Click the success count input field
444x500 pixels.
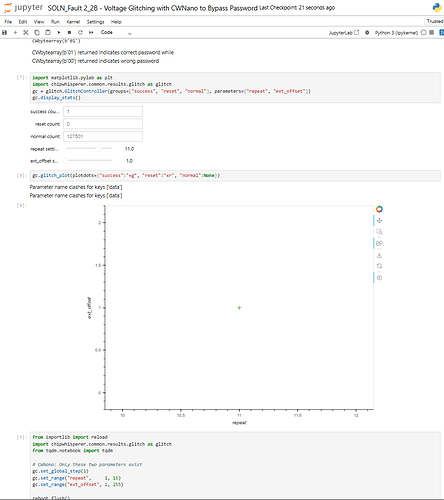[103, 111]
